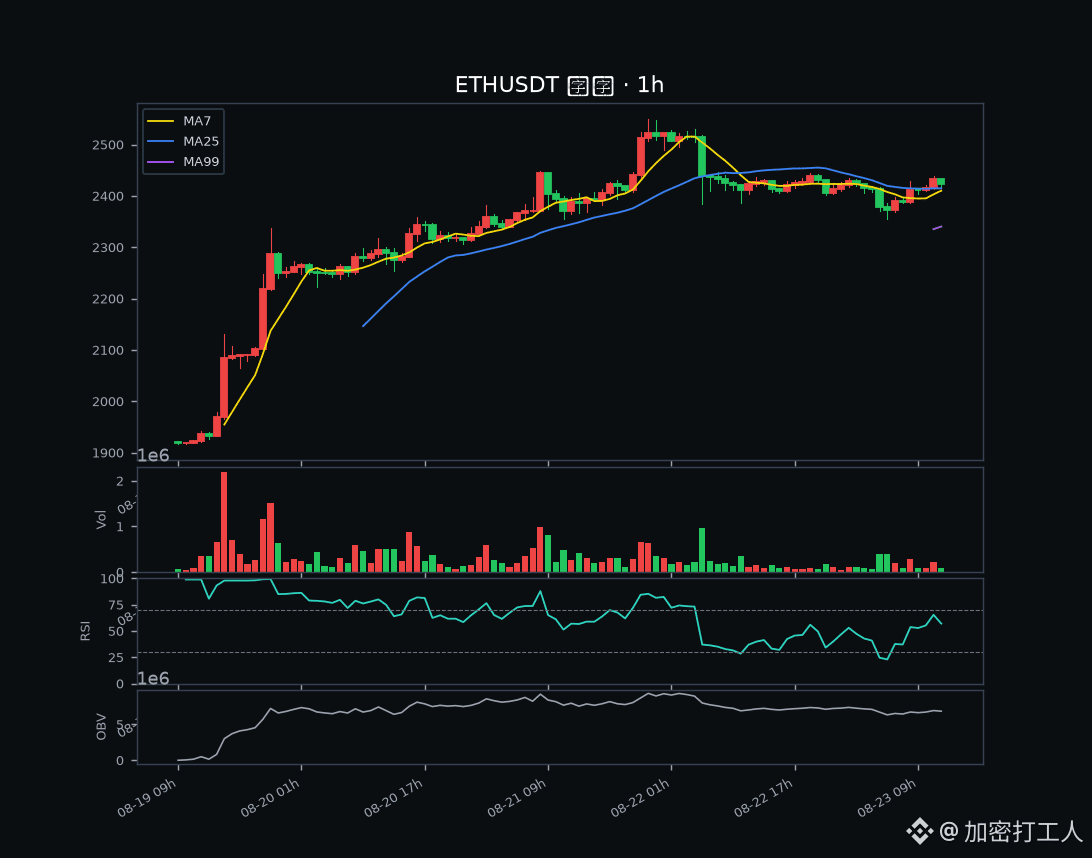Click the 08-23 09h time label

(x=887, y=798)
